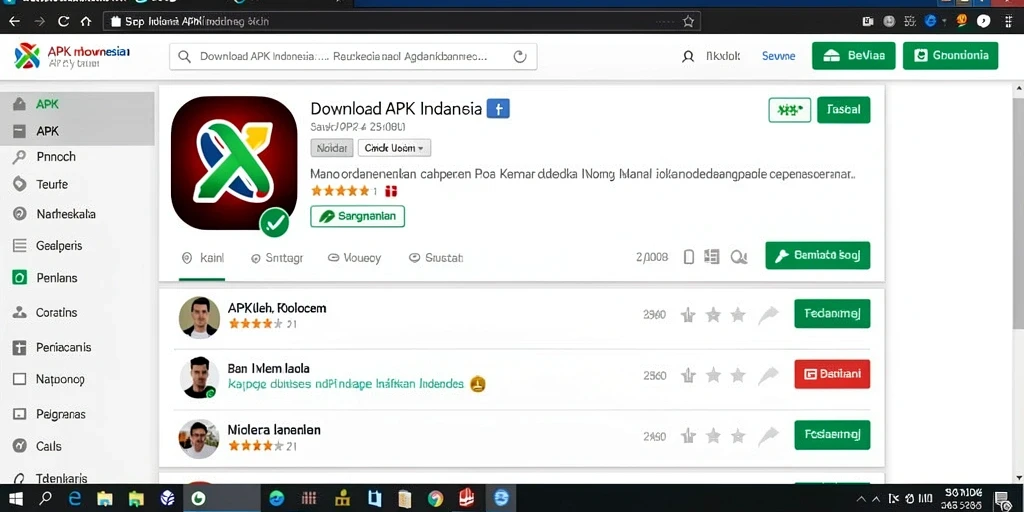Screen dimensions: 1024x512
Task: Click the address bar URL field
Action: click(402, 22)
